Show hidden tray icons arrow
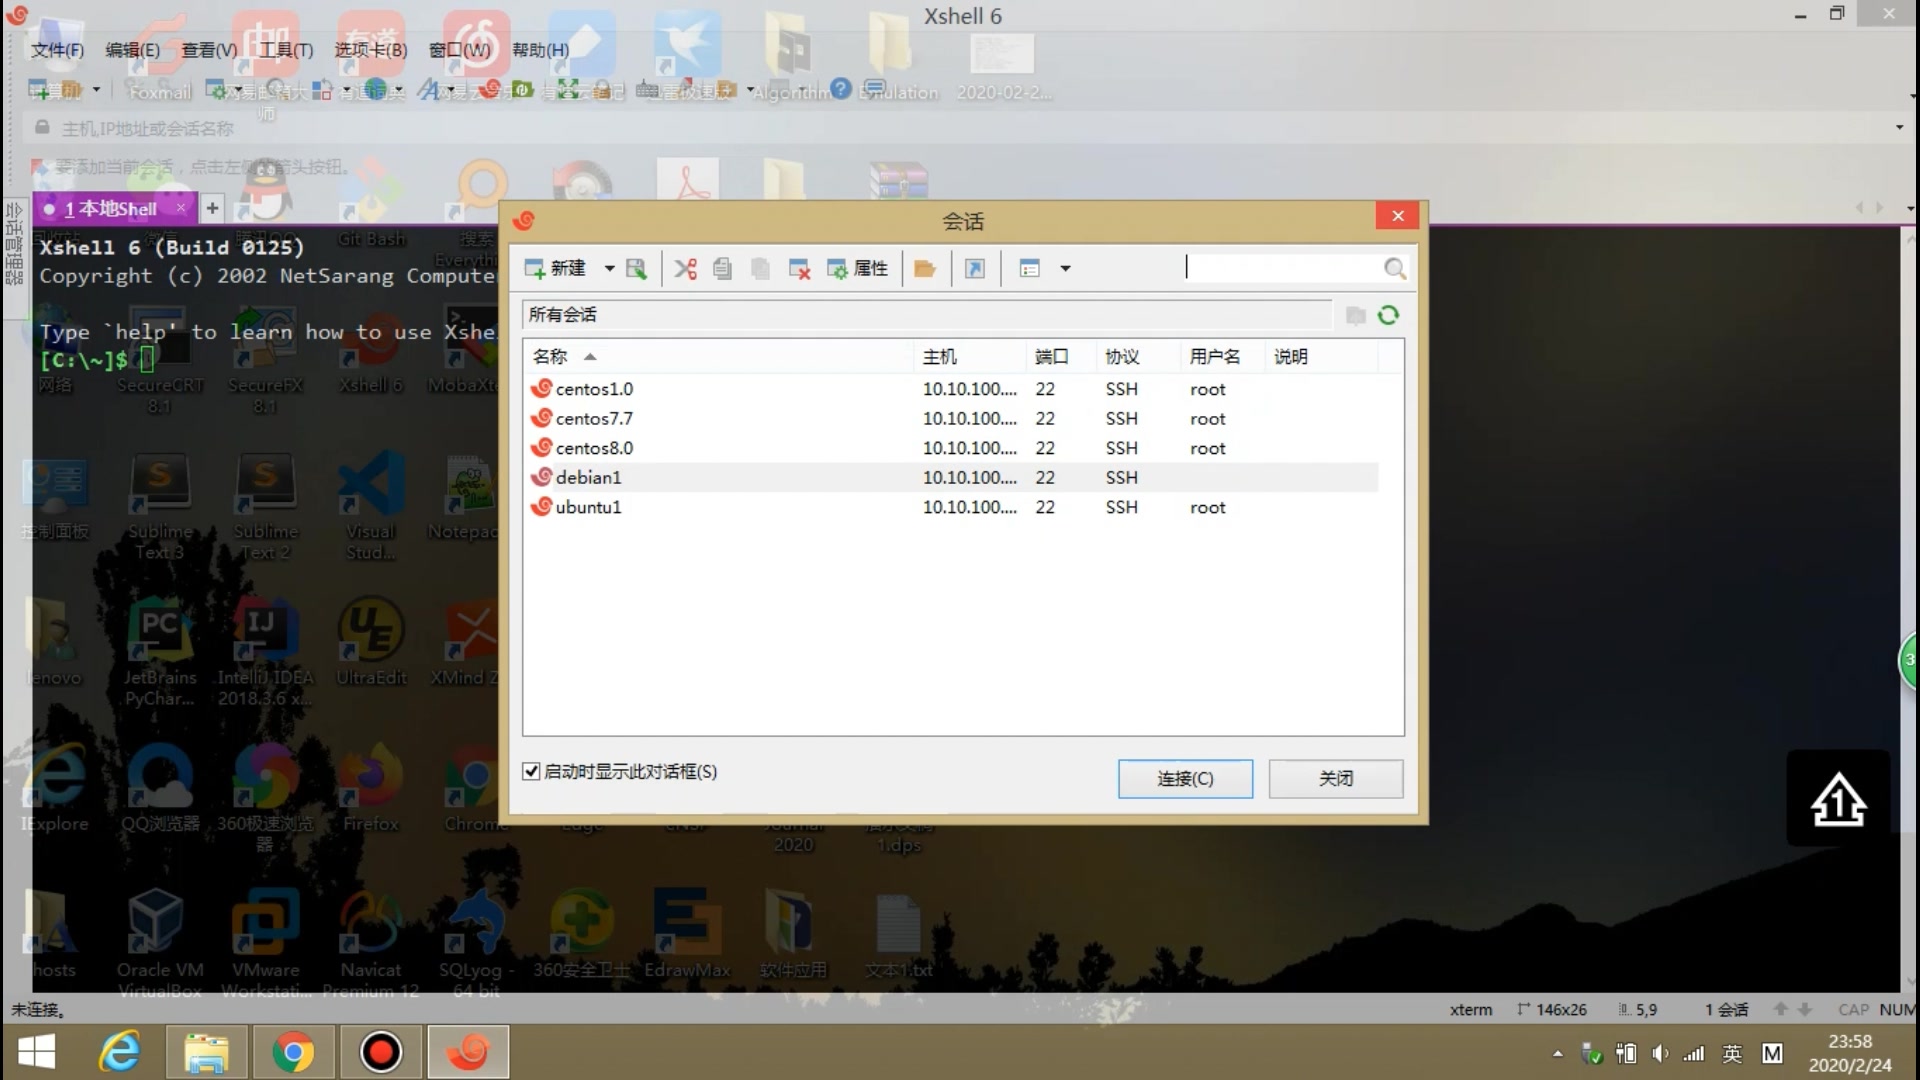Screen dimensions: 1920x1080 pos(1557,1053)
